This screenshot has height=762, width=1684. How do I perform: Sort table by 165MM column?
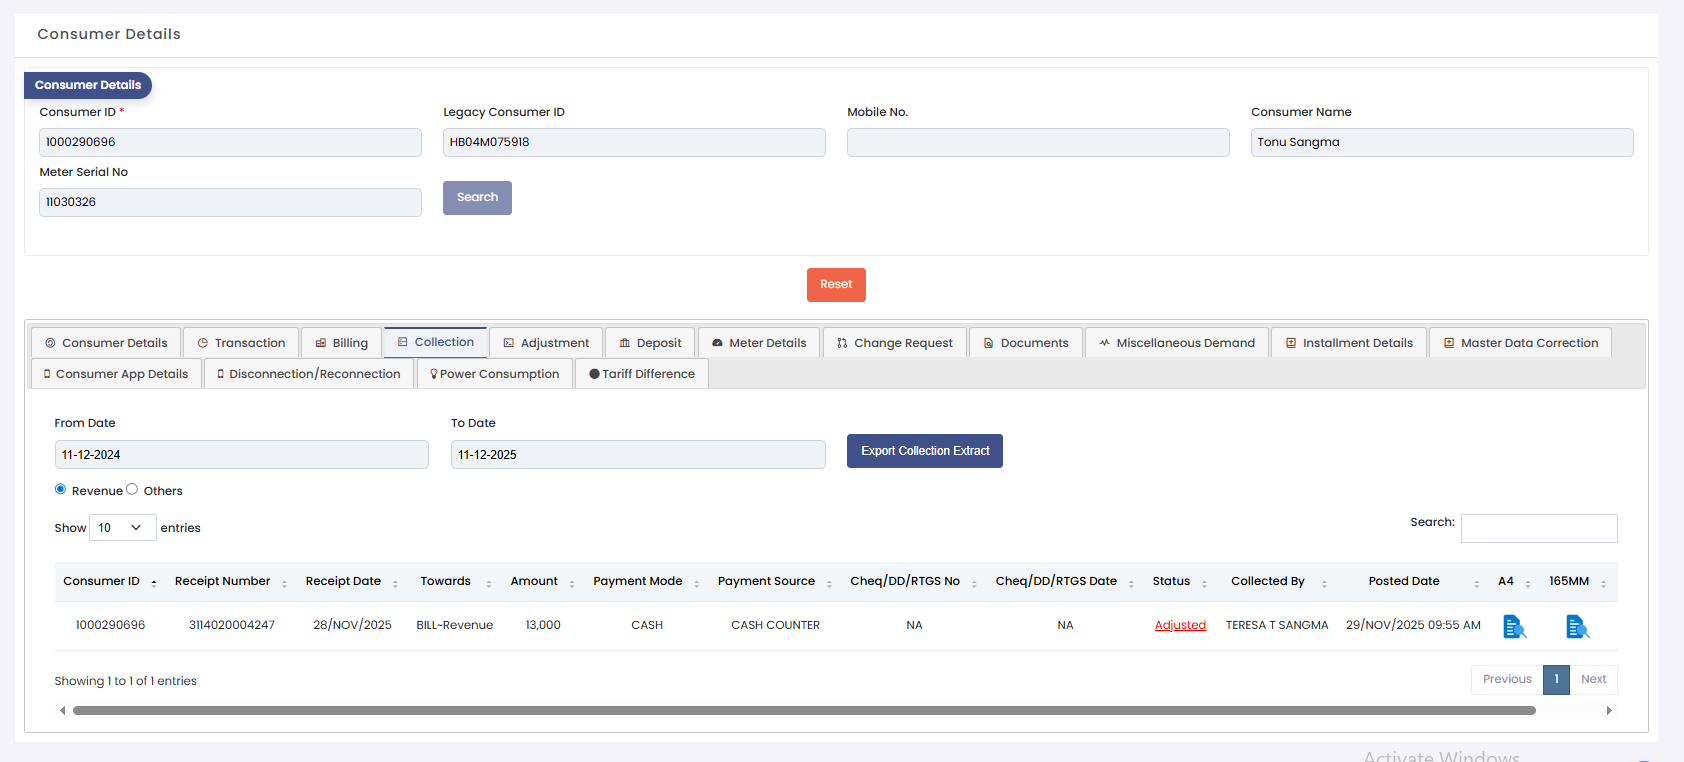1579,581
